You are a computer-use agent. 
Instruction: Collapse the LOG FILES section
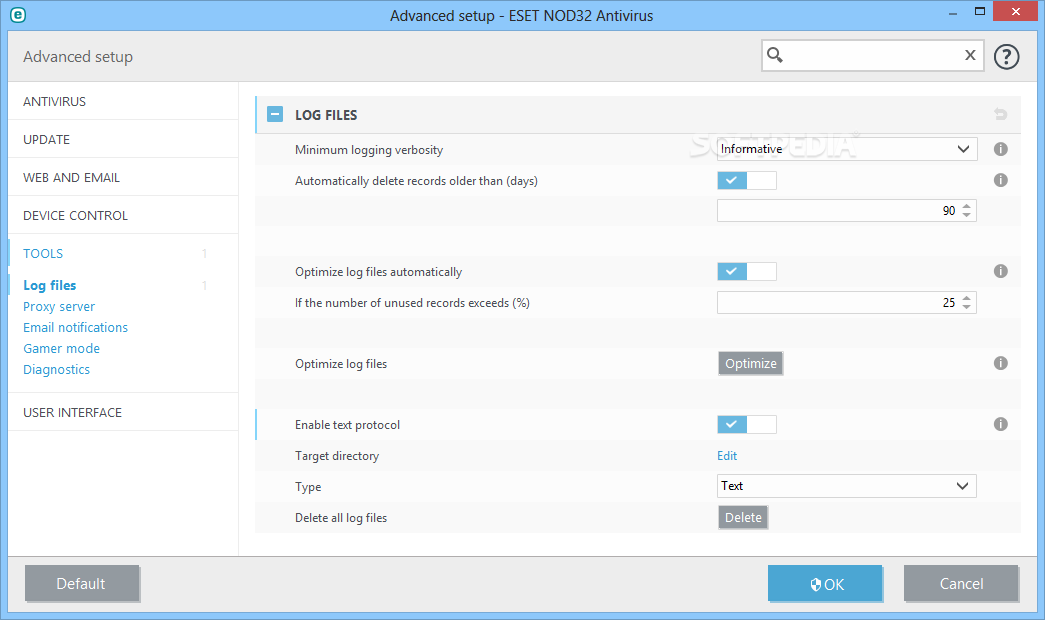(x=275, y=115)
